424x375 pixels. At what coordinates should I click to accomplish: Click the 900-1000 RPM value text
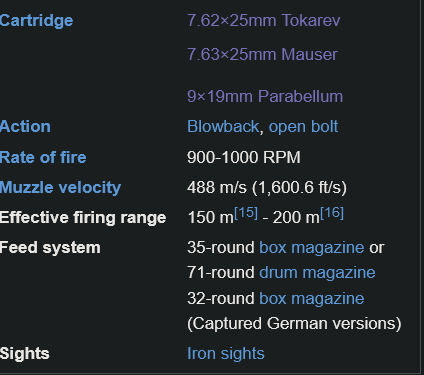coord(244,157)
